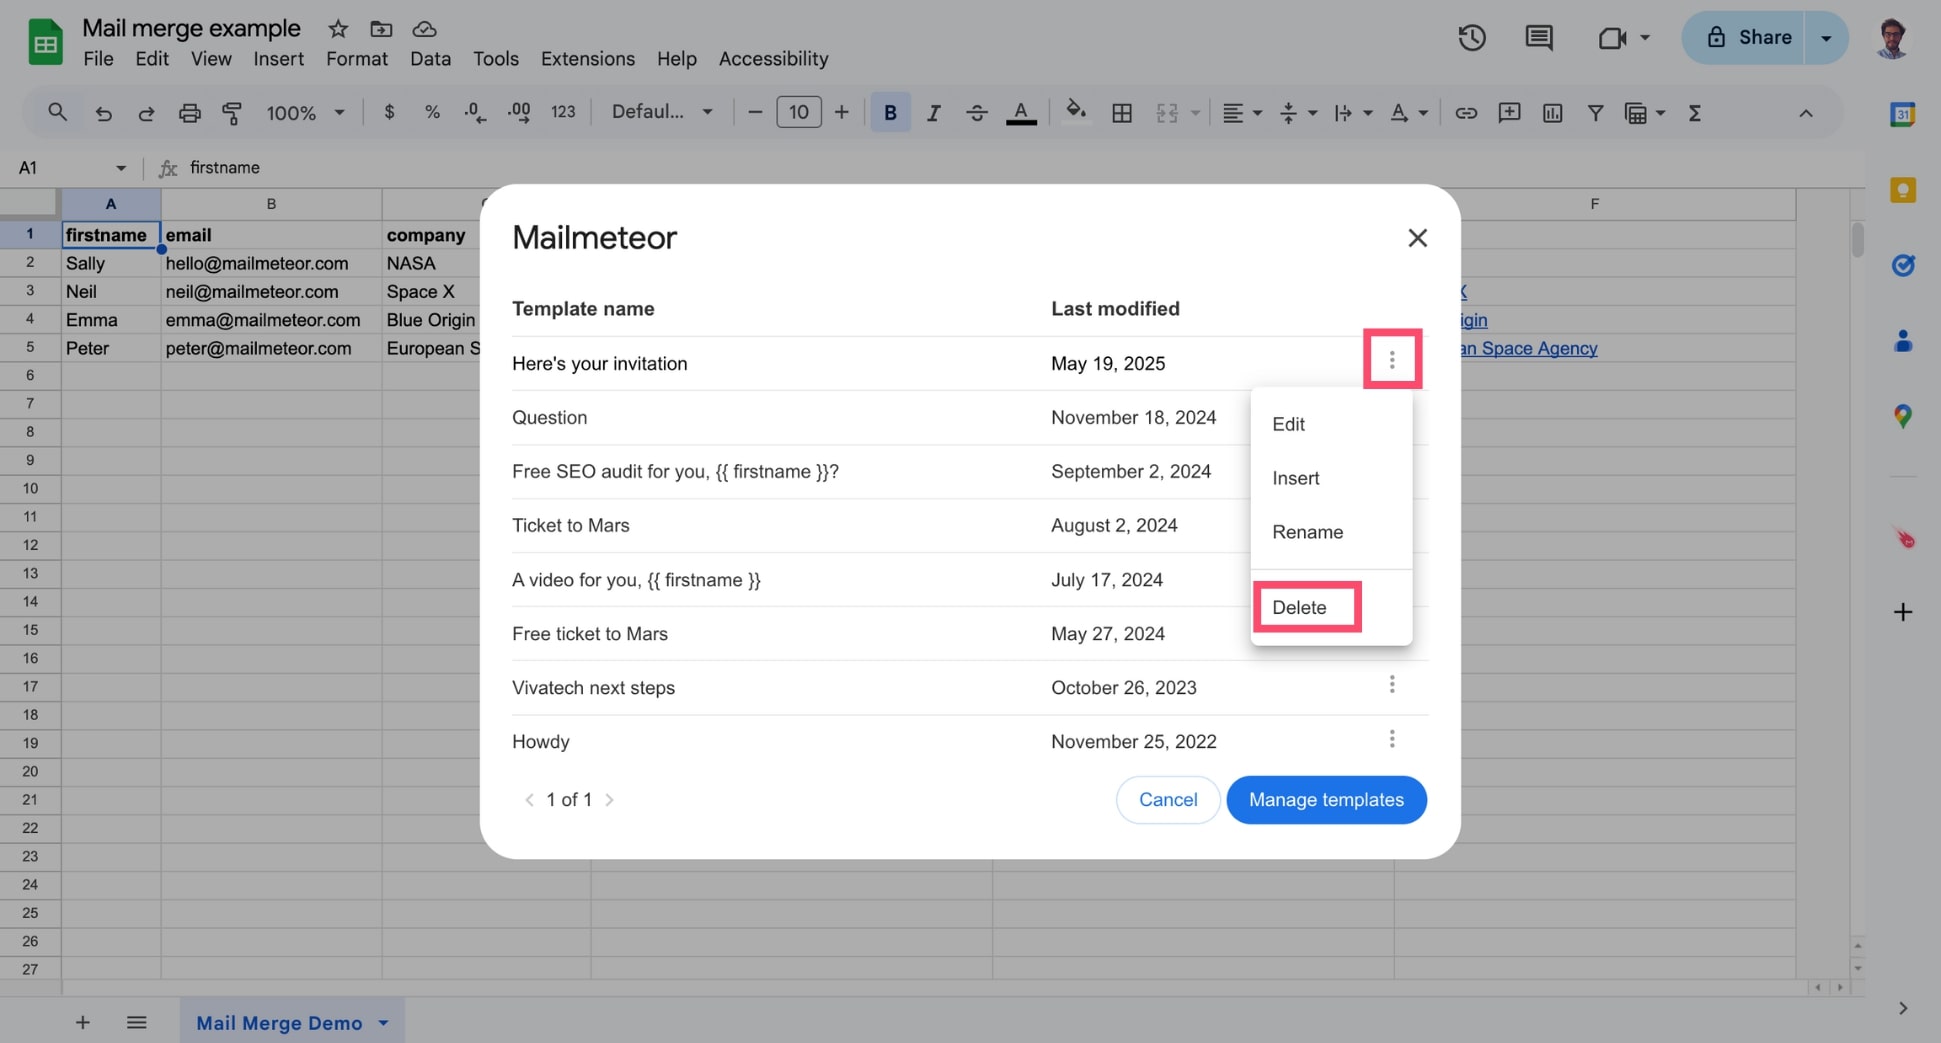
Task: Add a new sheet with plus
Action: pyautogui.click(x=83, y=1022)
